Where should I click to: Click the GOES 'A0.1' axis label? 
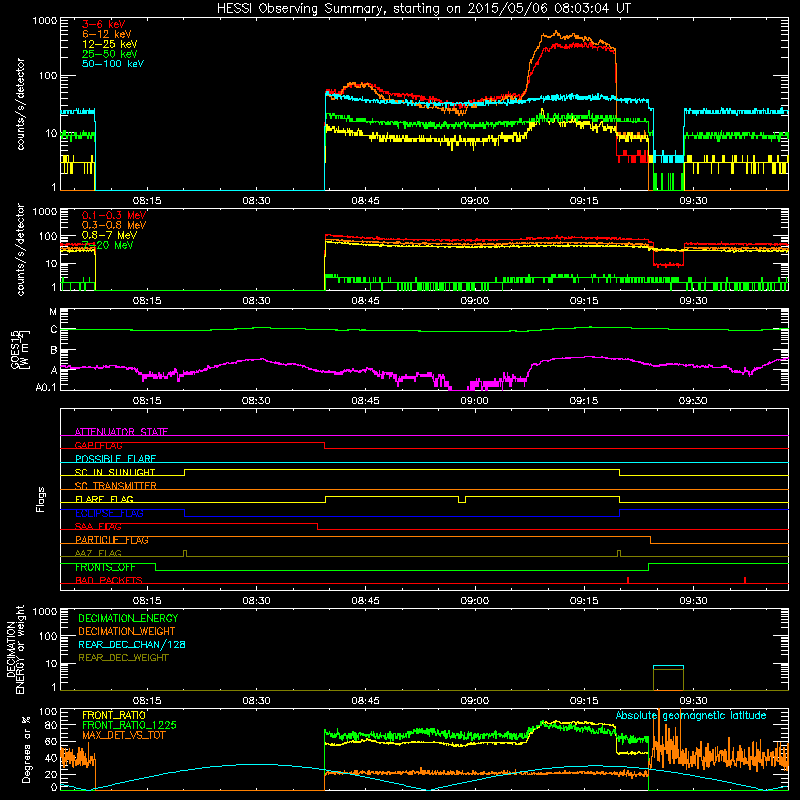(46, 387)
